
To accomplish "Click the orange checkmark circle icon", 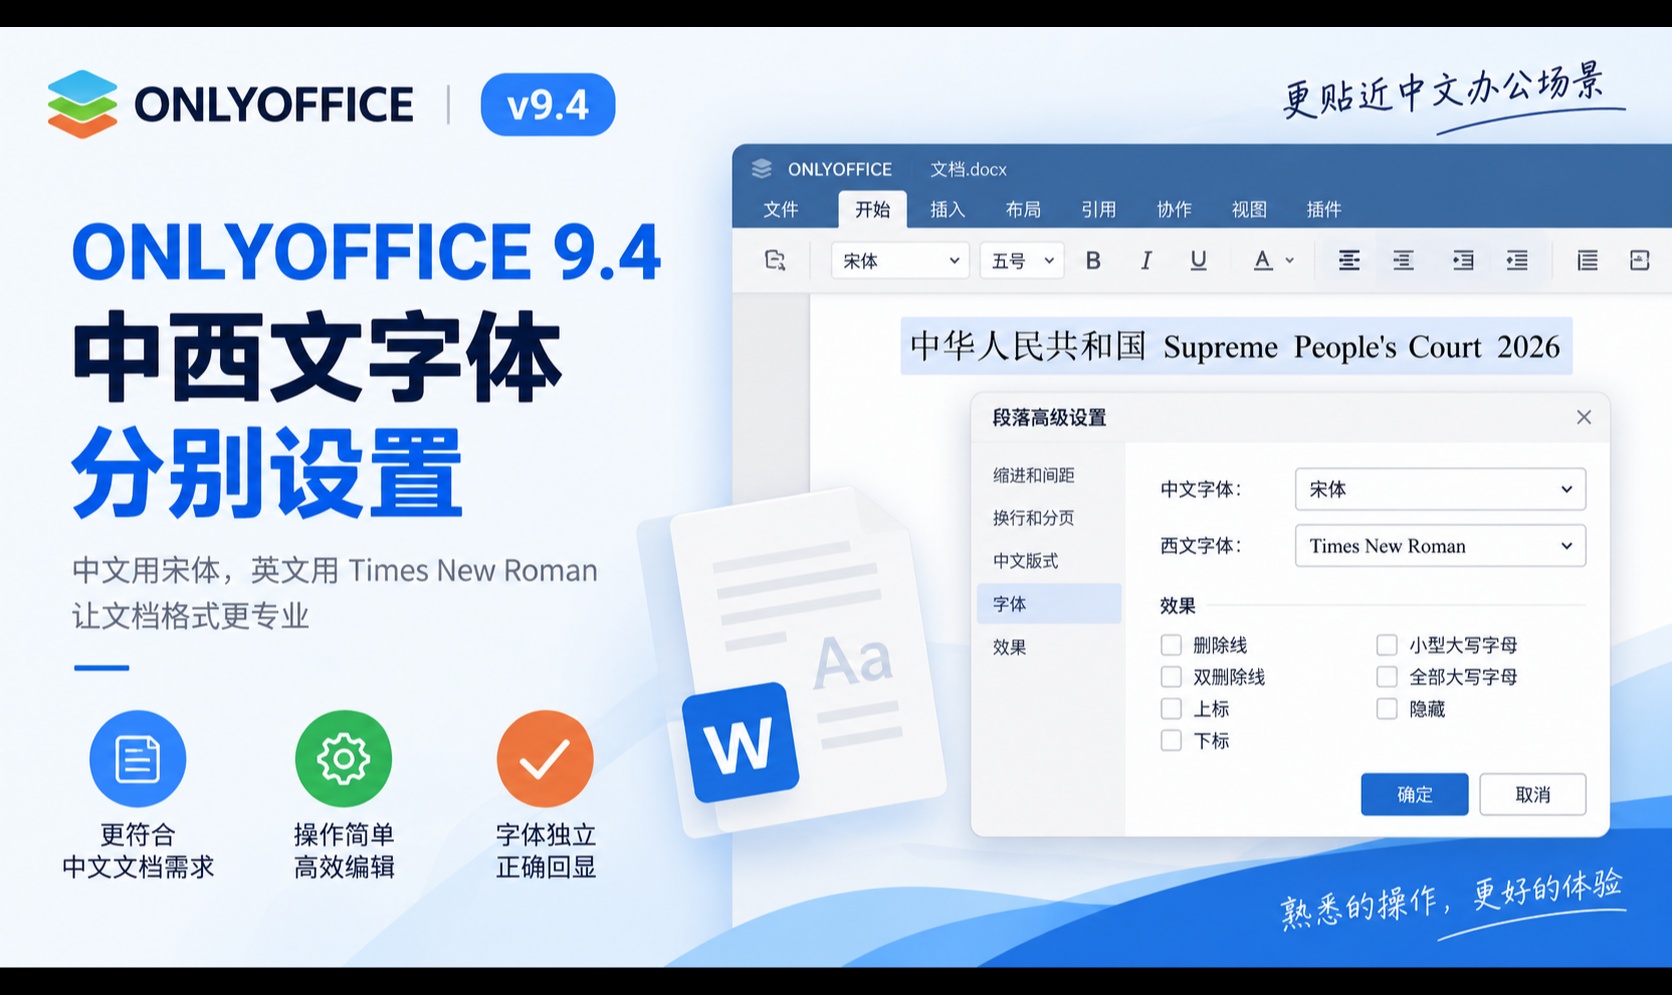I will pyautogui.click(x=545, y=759).
